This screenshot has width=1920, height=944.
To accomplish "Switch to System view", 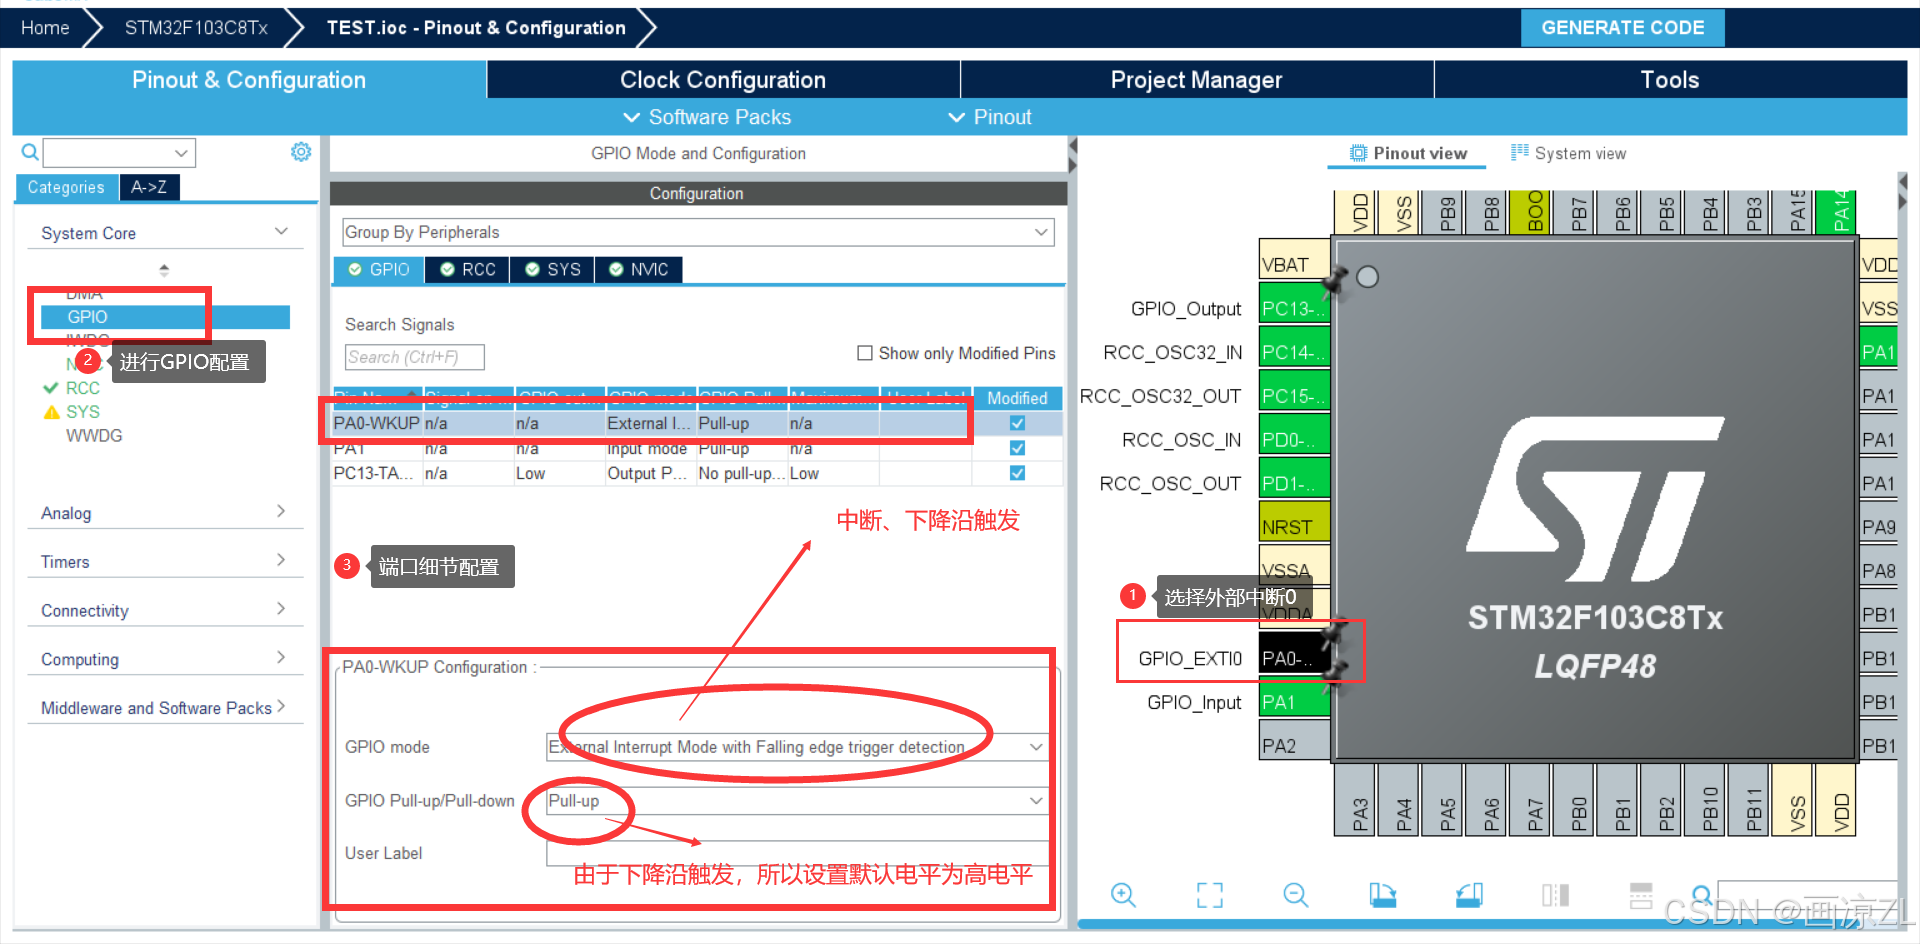I will pyautogui.click(x=1568, y=153).
